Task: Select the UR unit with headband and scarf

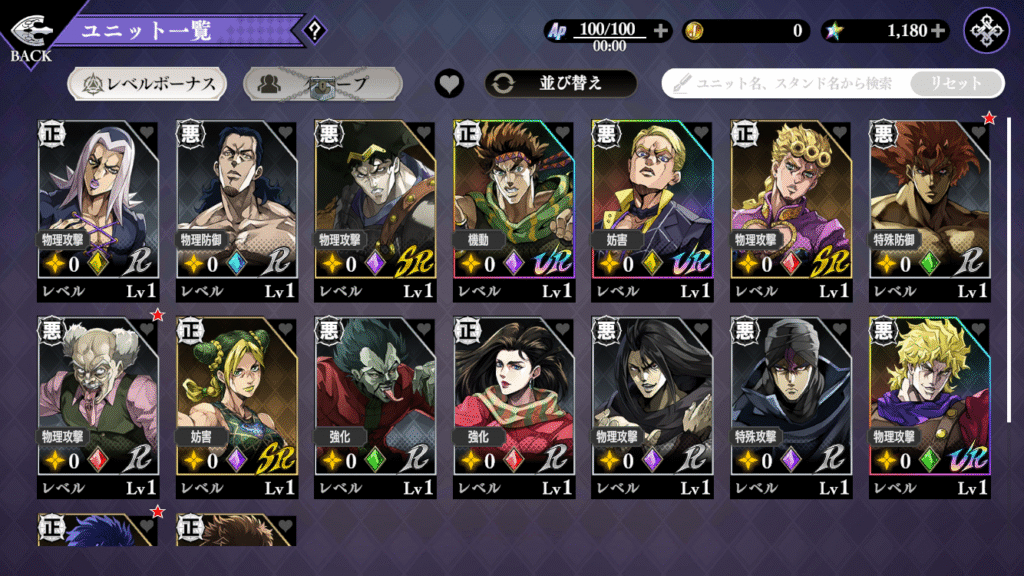Action: point(514,210)
